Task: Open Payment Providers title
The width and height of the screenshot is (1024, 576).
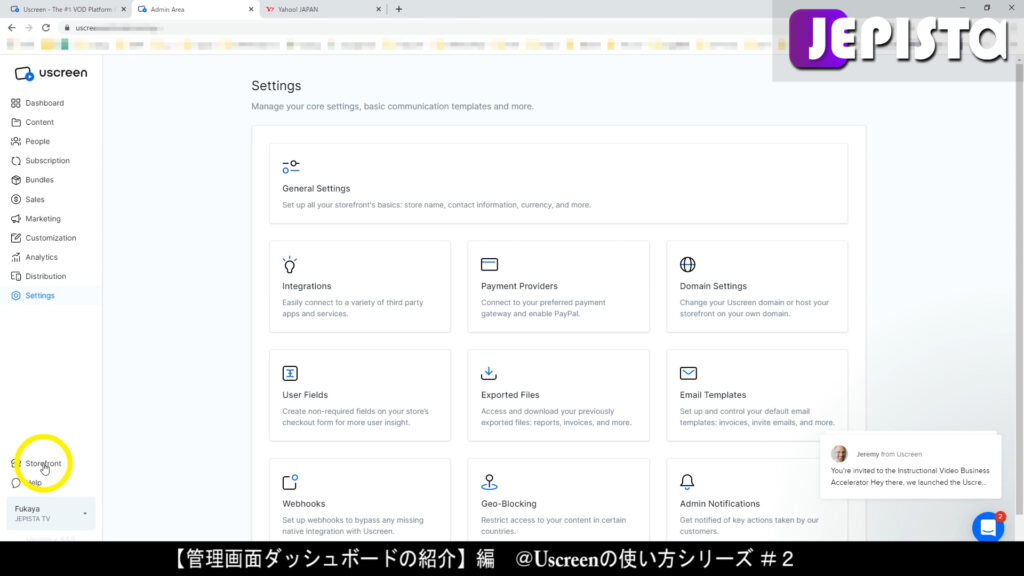Action: point(519,286)
